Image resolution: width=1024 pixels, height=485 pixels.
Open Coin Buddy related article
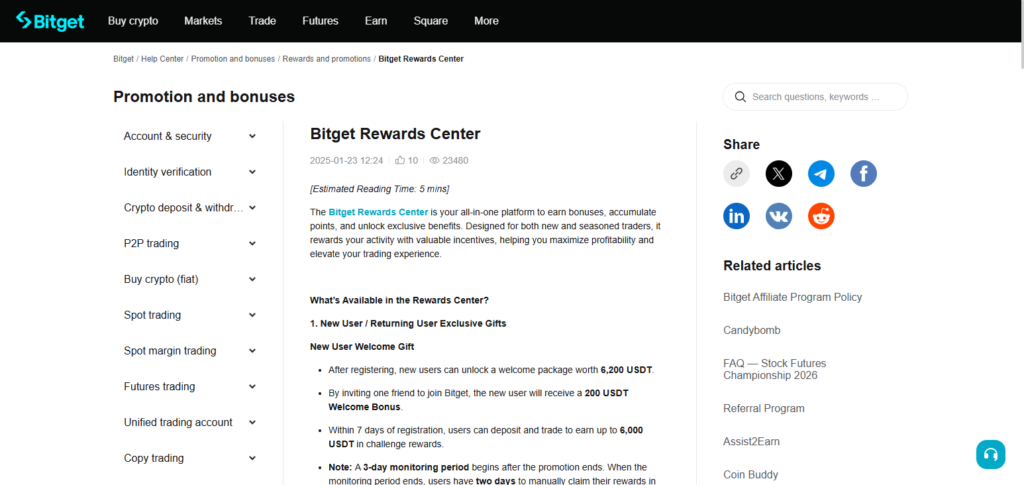751,475
